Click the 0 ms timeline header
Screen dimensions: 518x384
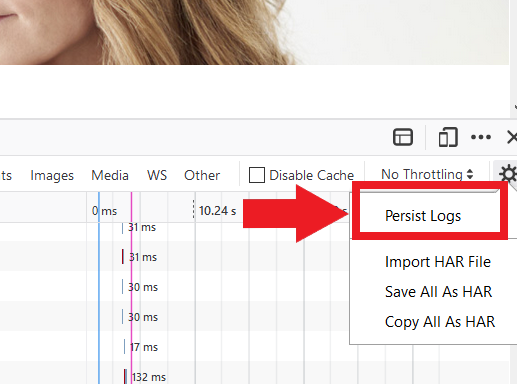coord(104,211)
